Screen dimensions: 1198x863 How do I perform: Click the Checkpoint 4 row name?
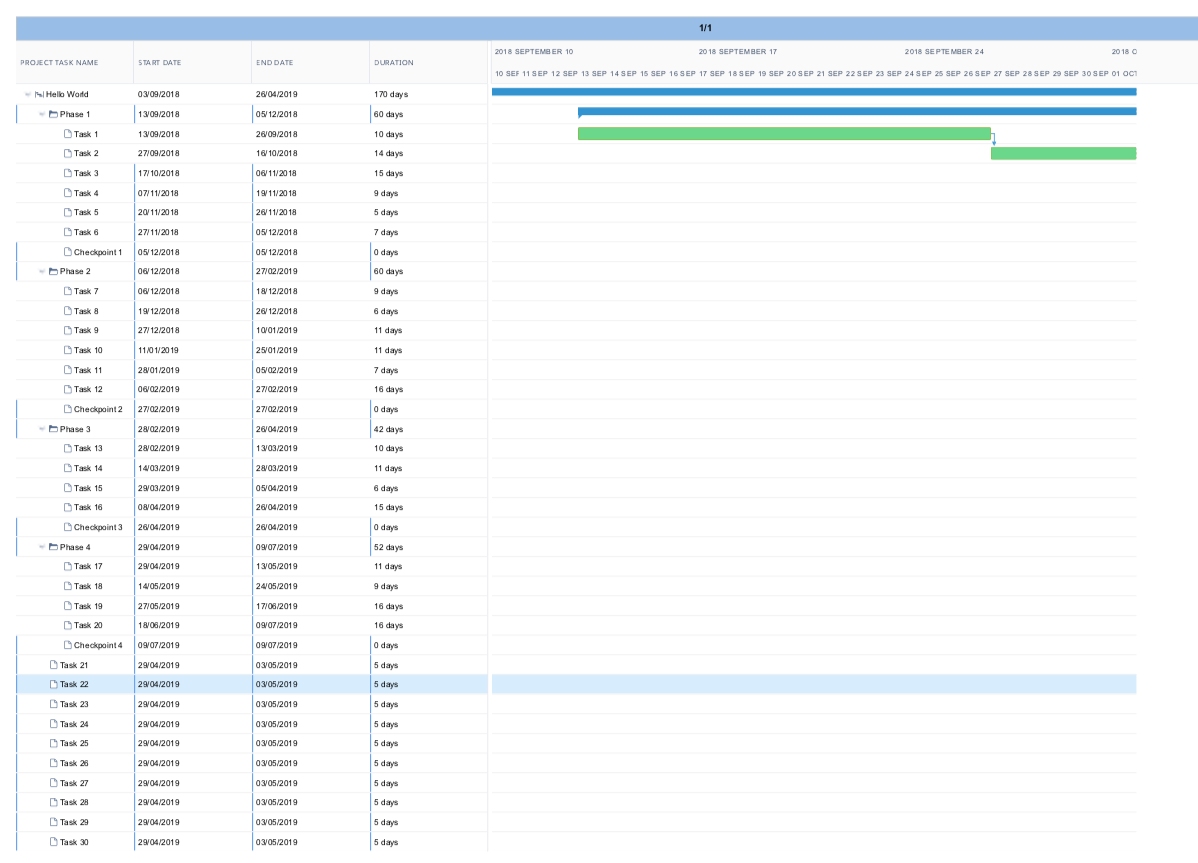click(98, 645)
